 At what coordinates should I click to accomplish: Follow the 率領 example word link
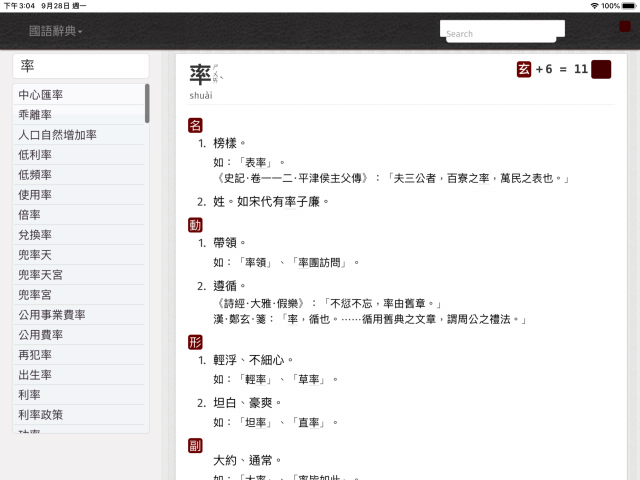point(256,262)
